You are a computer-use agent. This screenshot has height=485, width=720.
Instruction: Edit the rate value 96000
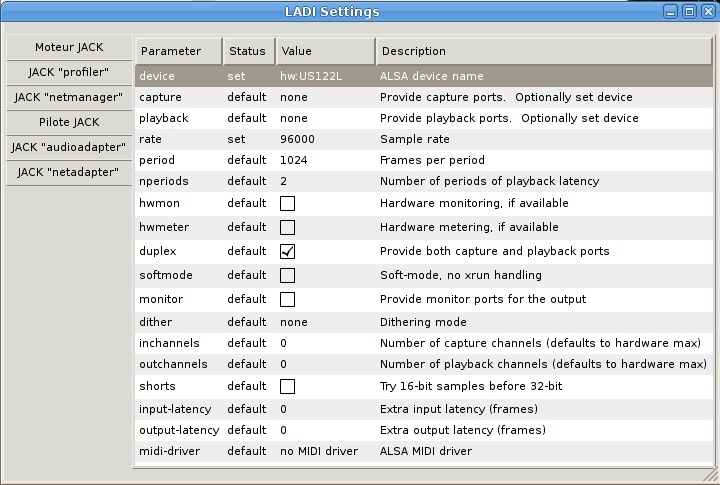(298, 139)
